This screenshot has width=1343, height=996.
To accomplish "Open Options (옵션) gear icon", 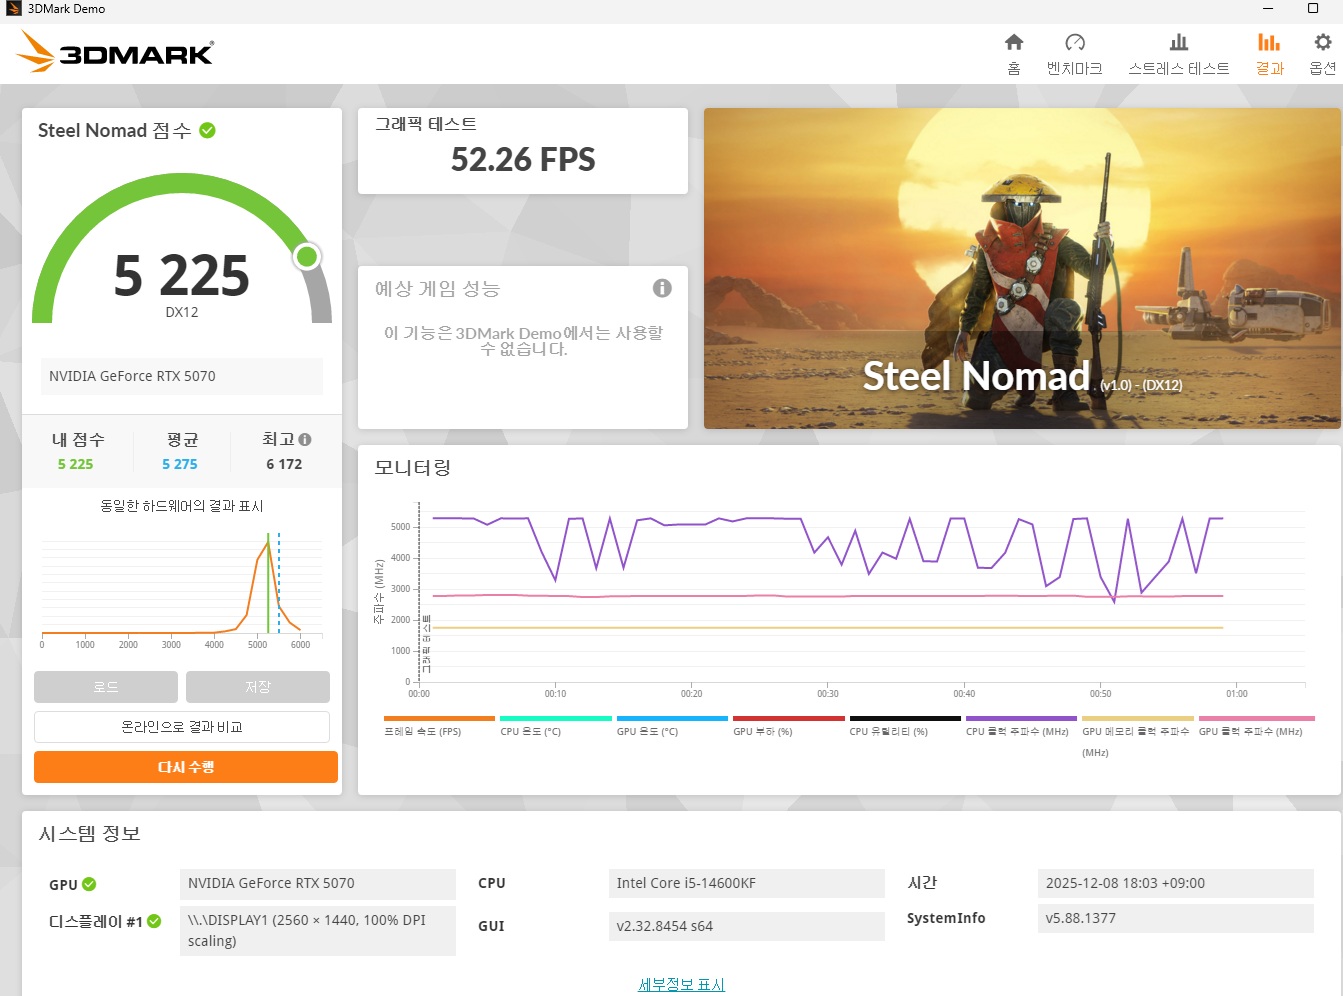I will point(1322,42).
